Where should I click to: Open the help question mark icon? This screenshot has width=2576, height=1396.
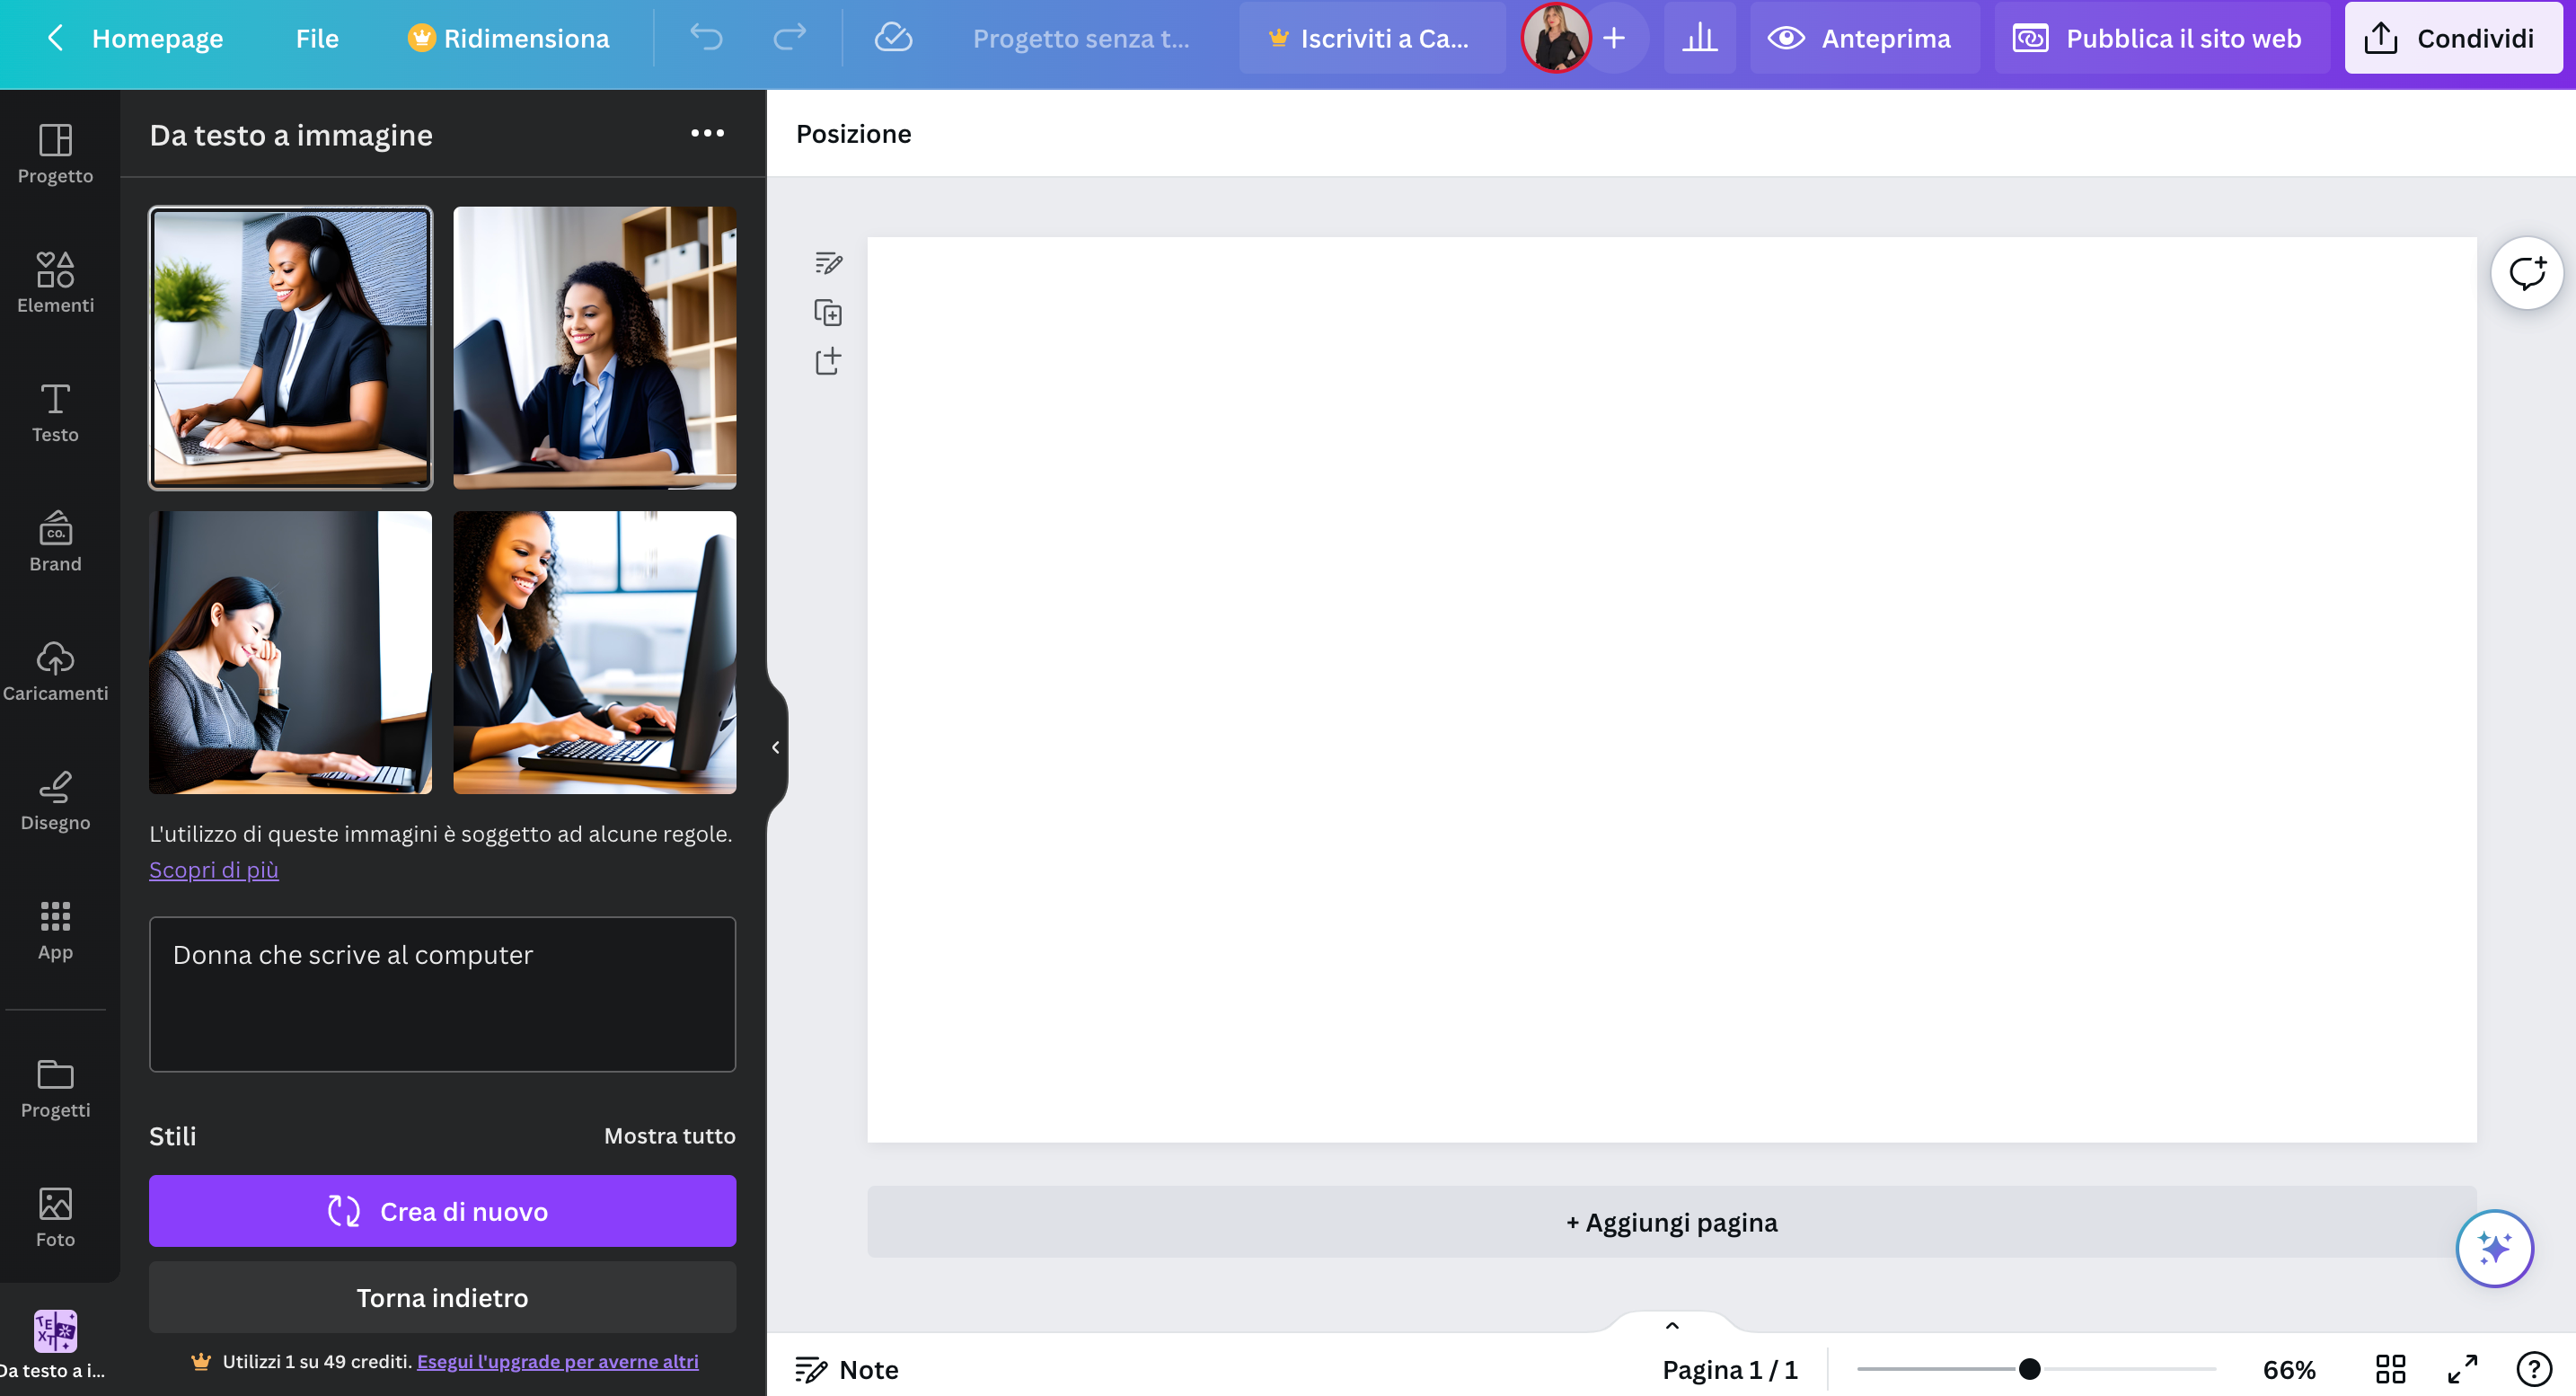click(x=2534, y=1368)
